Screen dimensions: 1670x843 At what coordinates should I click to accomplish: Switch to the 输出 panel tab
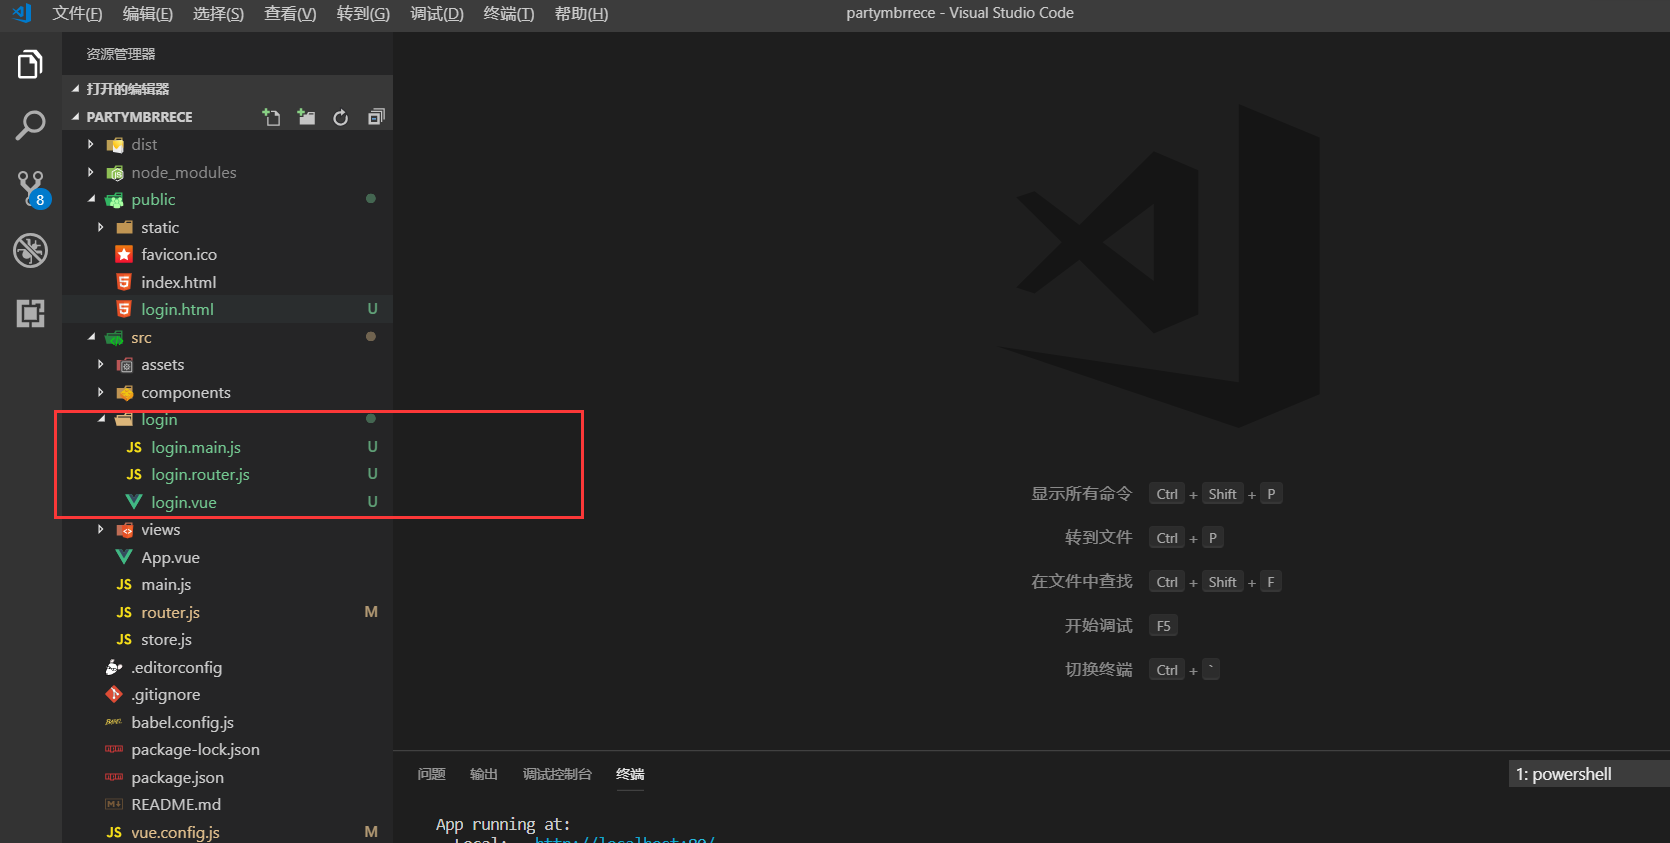tap(484, 774)
